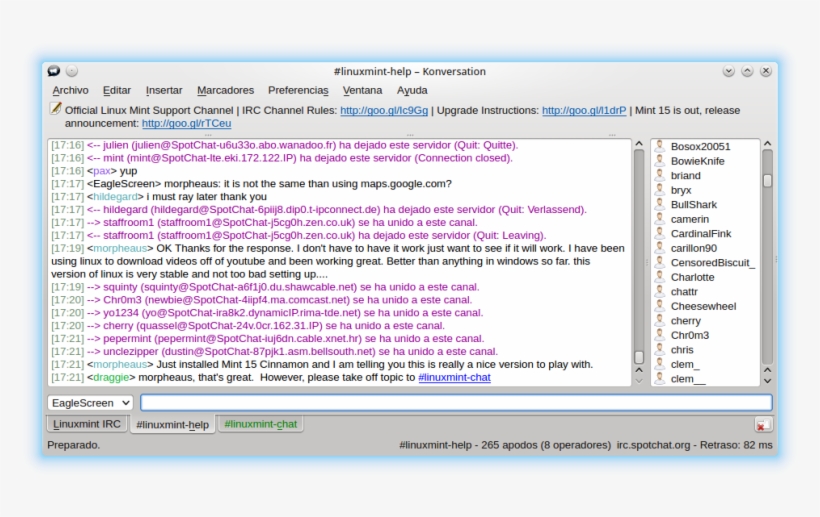Click user icon beside clem_

coord(659,364)
